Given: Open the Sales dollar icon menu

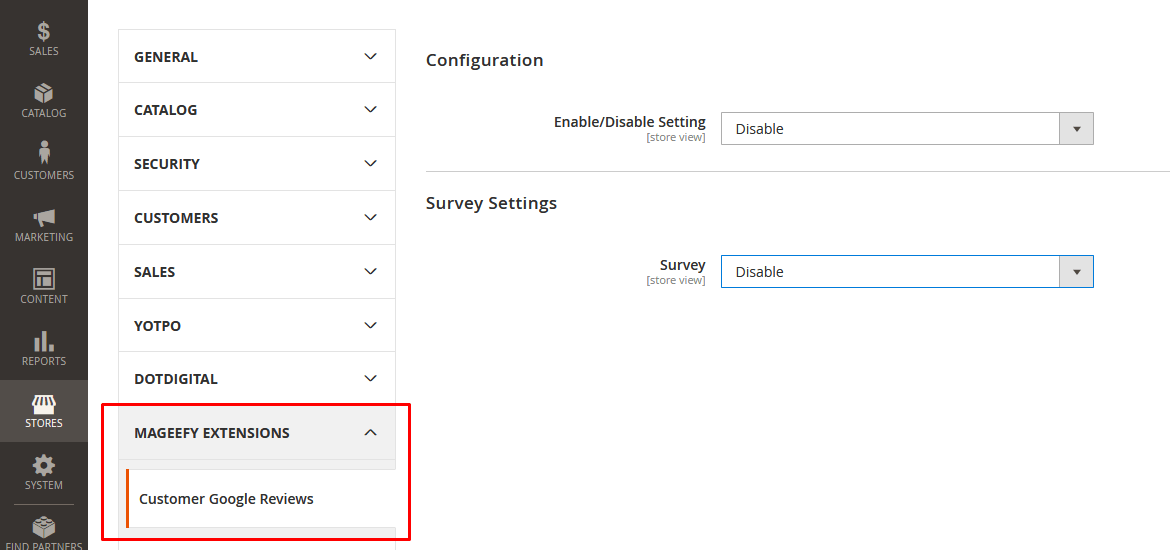Looking at the screenshot, I should (44, 33).
